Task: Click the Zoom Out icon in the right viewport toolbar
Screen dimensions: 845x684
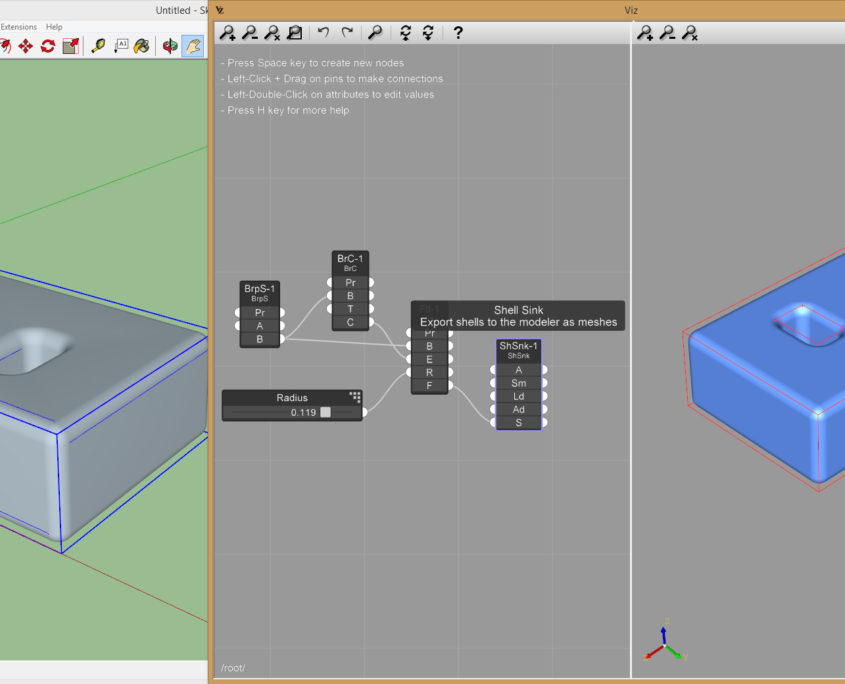Action: point(666,32)
